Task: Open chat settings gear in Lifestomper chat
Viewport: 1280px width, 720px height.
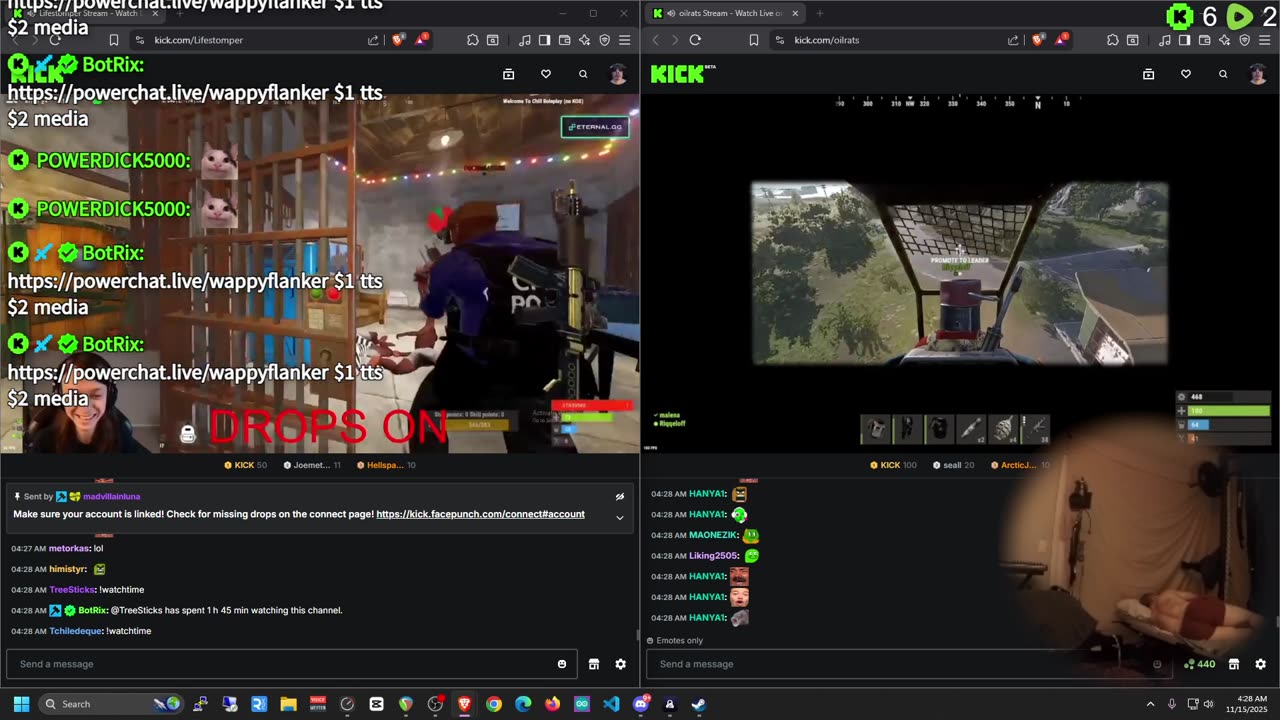Action: point(620,664)
